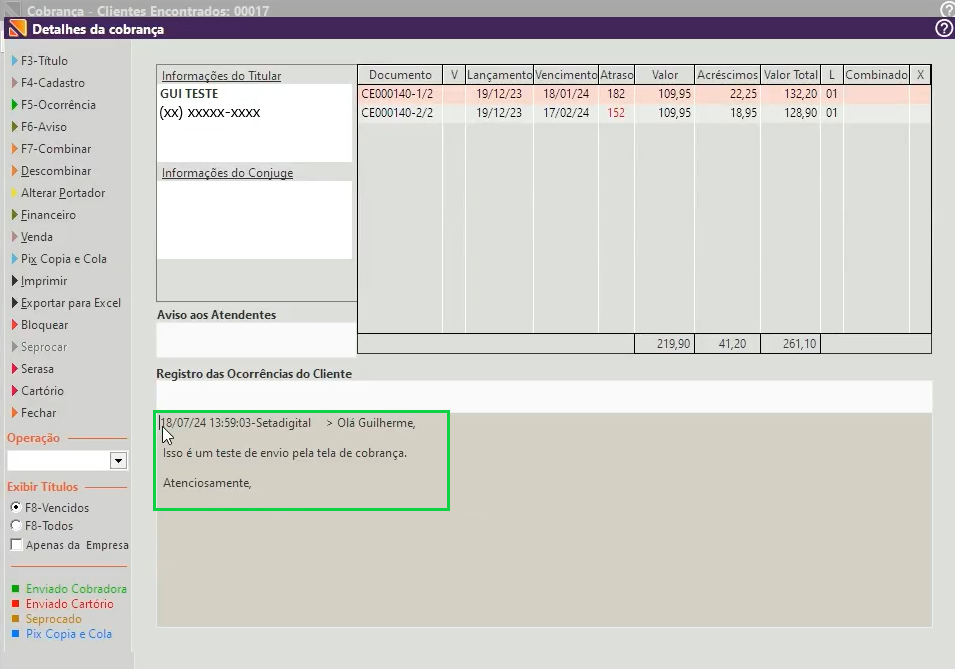955x669 pixels.
Task: Click the Aviso aos Atendentes text field
Action: 256,339
